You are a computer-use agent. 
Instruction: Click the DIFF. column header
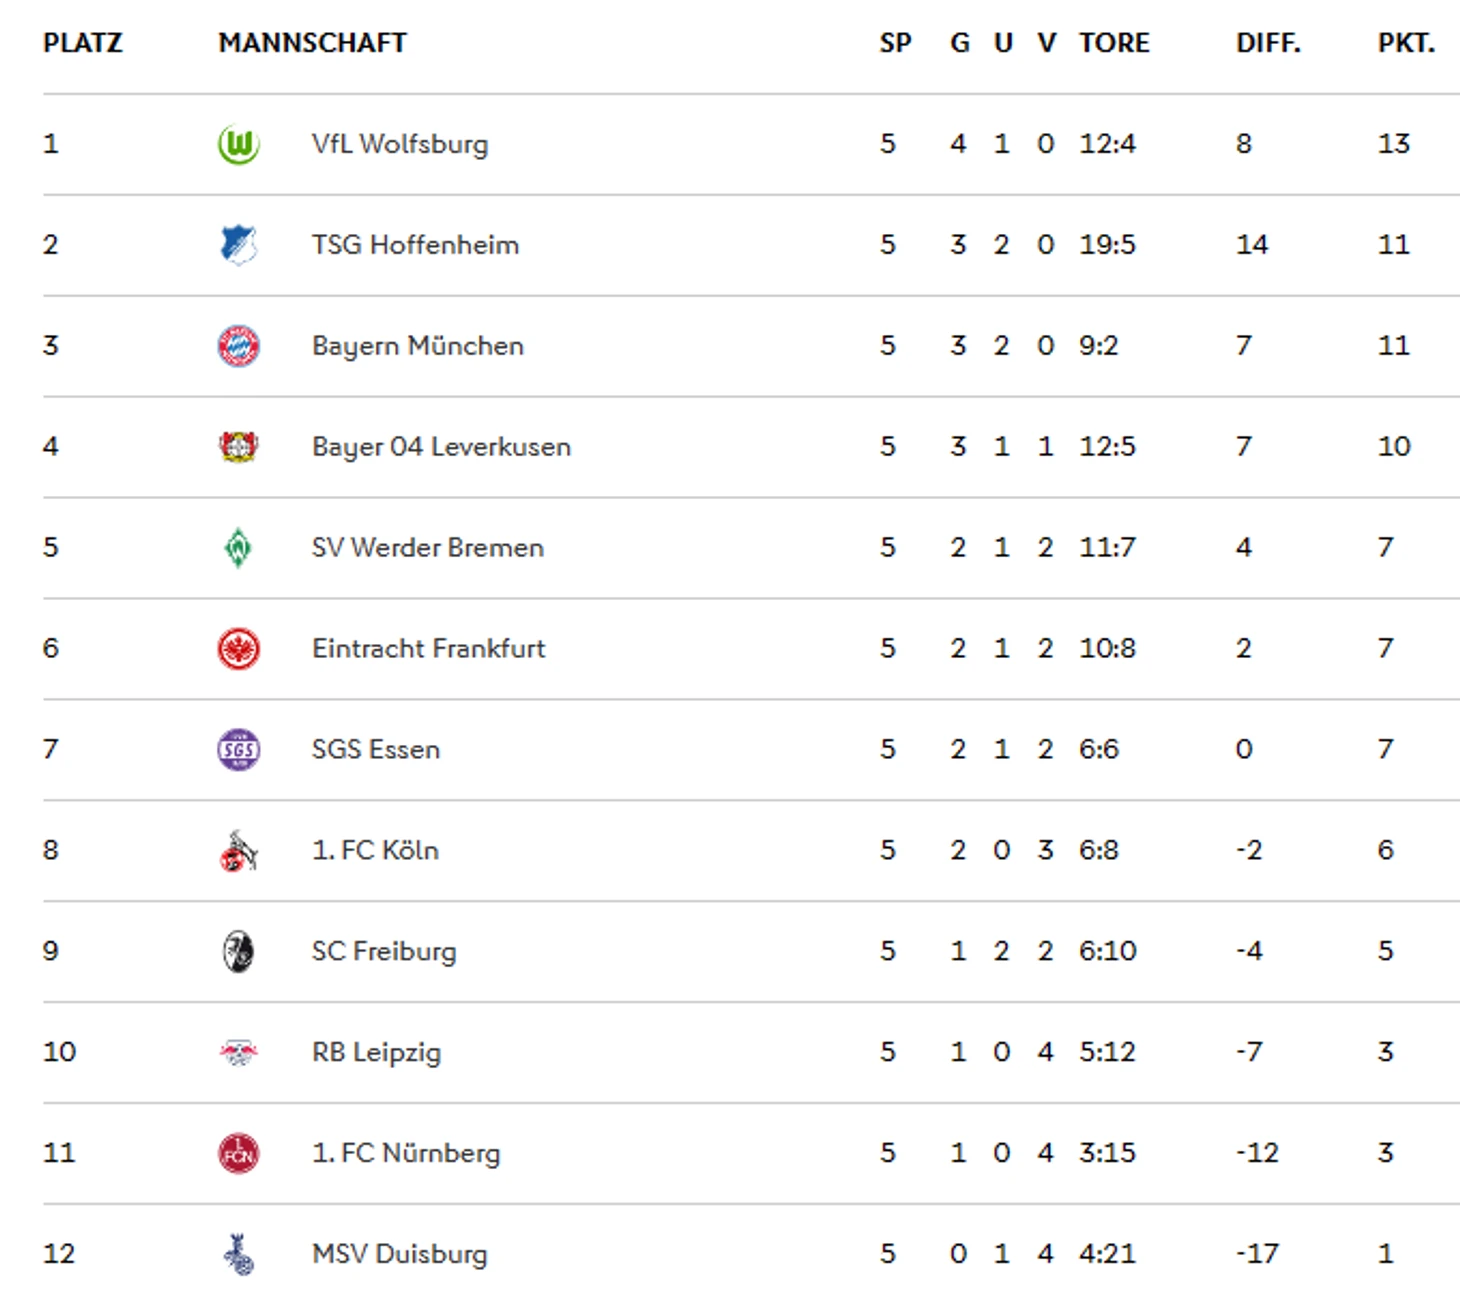tap(1268, 43)
